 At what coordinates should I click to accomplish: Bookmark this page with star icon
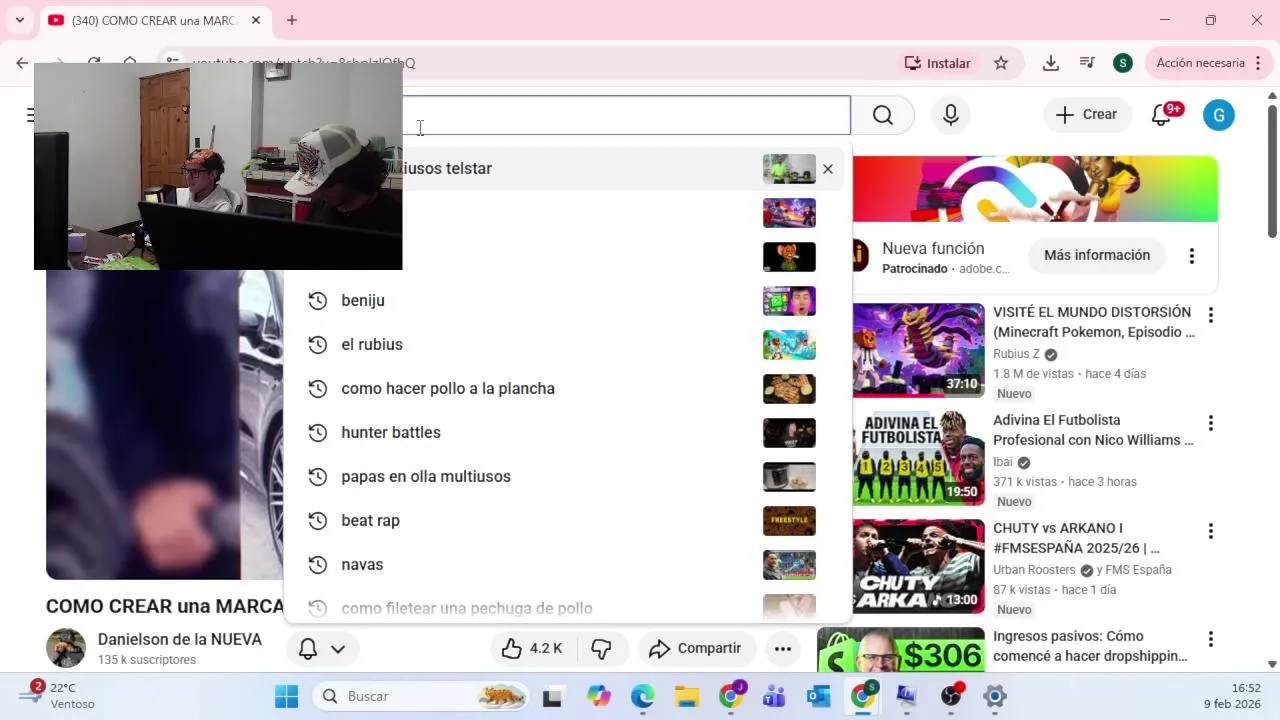tap(1001, 63)
